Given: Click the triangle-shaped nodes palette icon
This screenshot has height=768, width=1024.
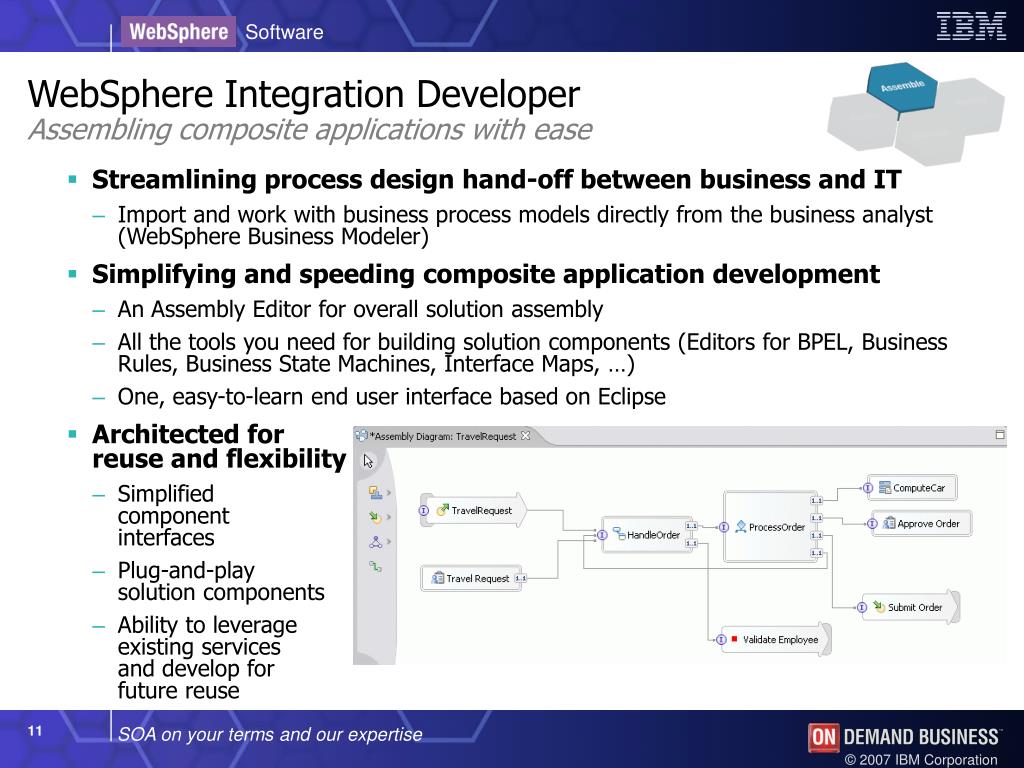Looking at the screenshot, I should click(x=375, y=542).
